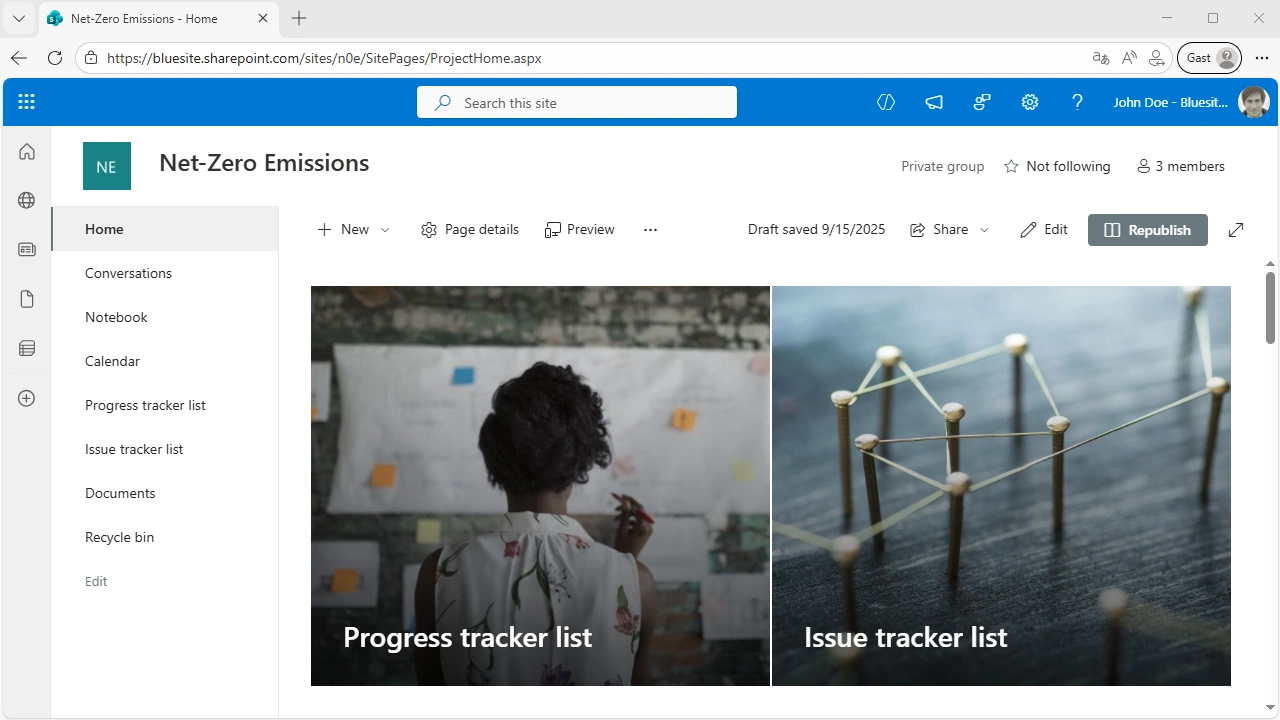Open the ellipsis overflow command menu
The height and width of the screenshot is (720, 1280).
coord(650,229)
